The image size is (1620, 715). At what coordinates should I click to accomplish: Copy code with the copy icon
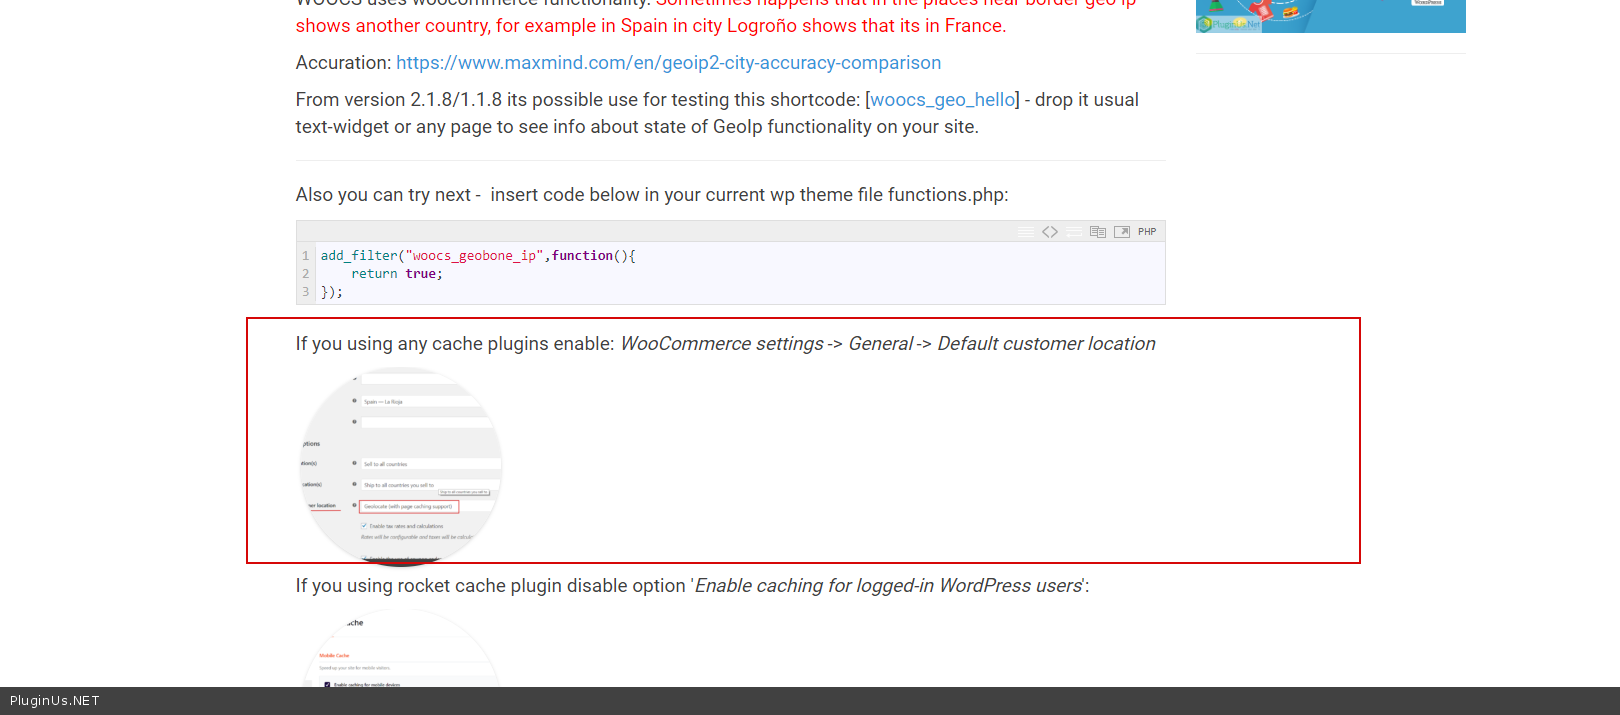(1098, 232)
